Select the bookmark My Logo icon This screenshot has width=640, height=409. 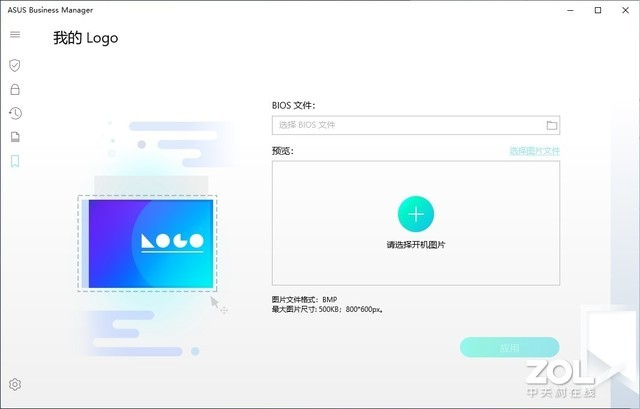point(15,161)
